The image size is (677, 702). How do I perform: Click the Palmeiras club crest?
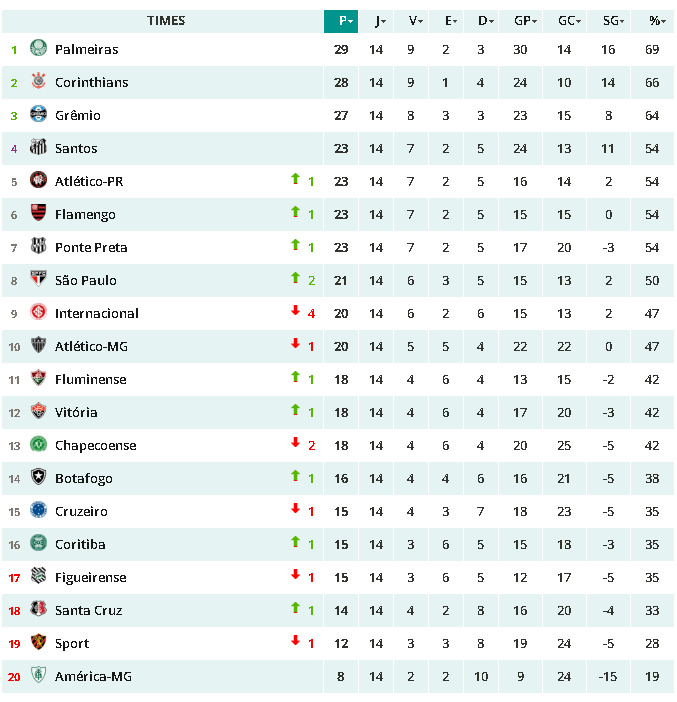39,49
